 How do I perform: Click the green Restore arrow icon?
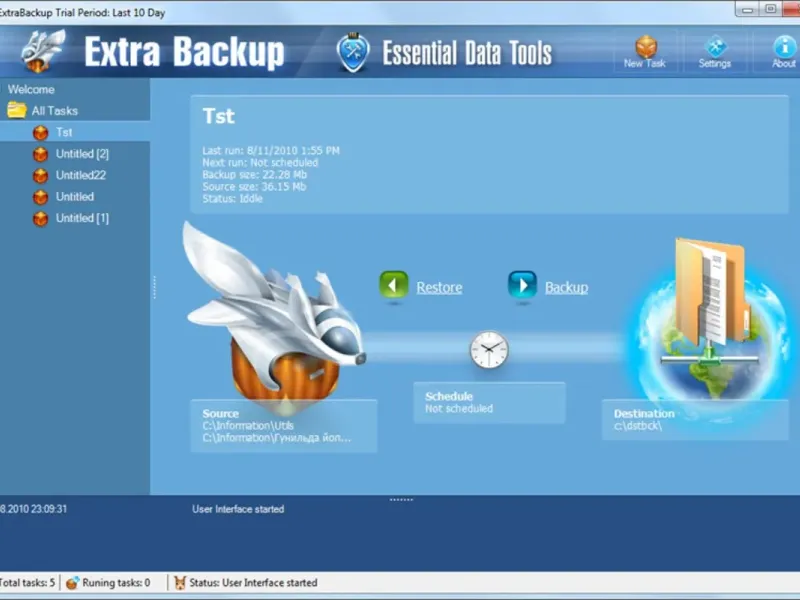393,285
